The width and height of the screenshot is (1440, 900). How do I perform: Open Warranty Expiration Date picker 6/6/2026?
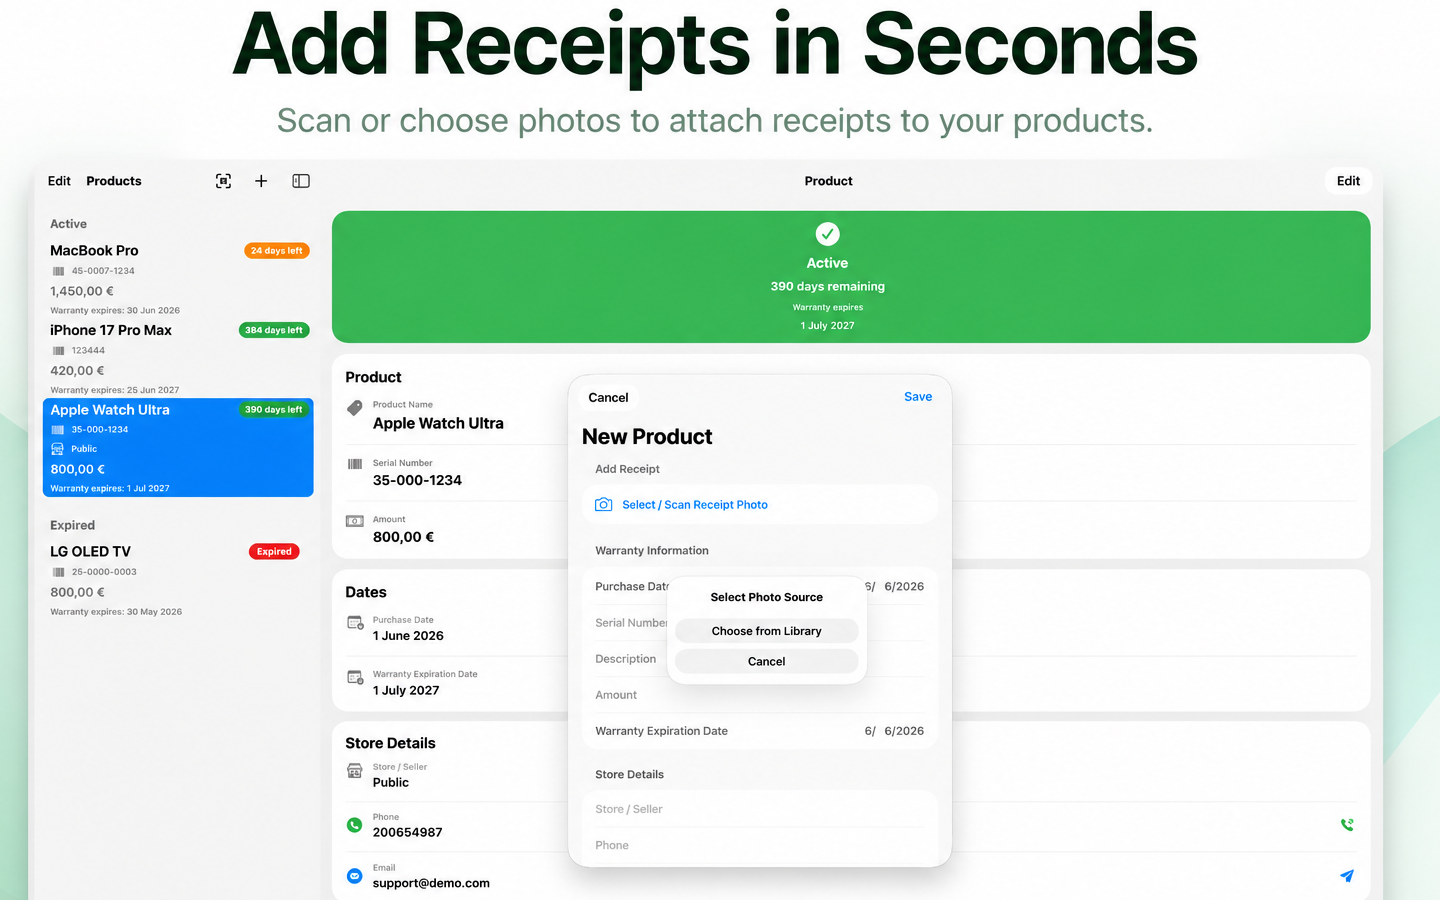point(894,731)
